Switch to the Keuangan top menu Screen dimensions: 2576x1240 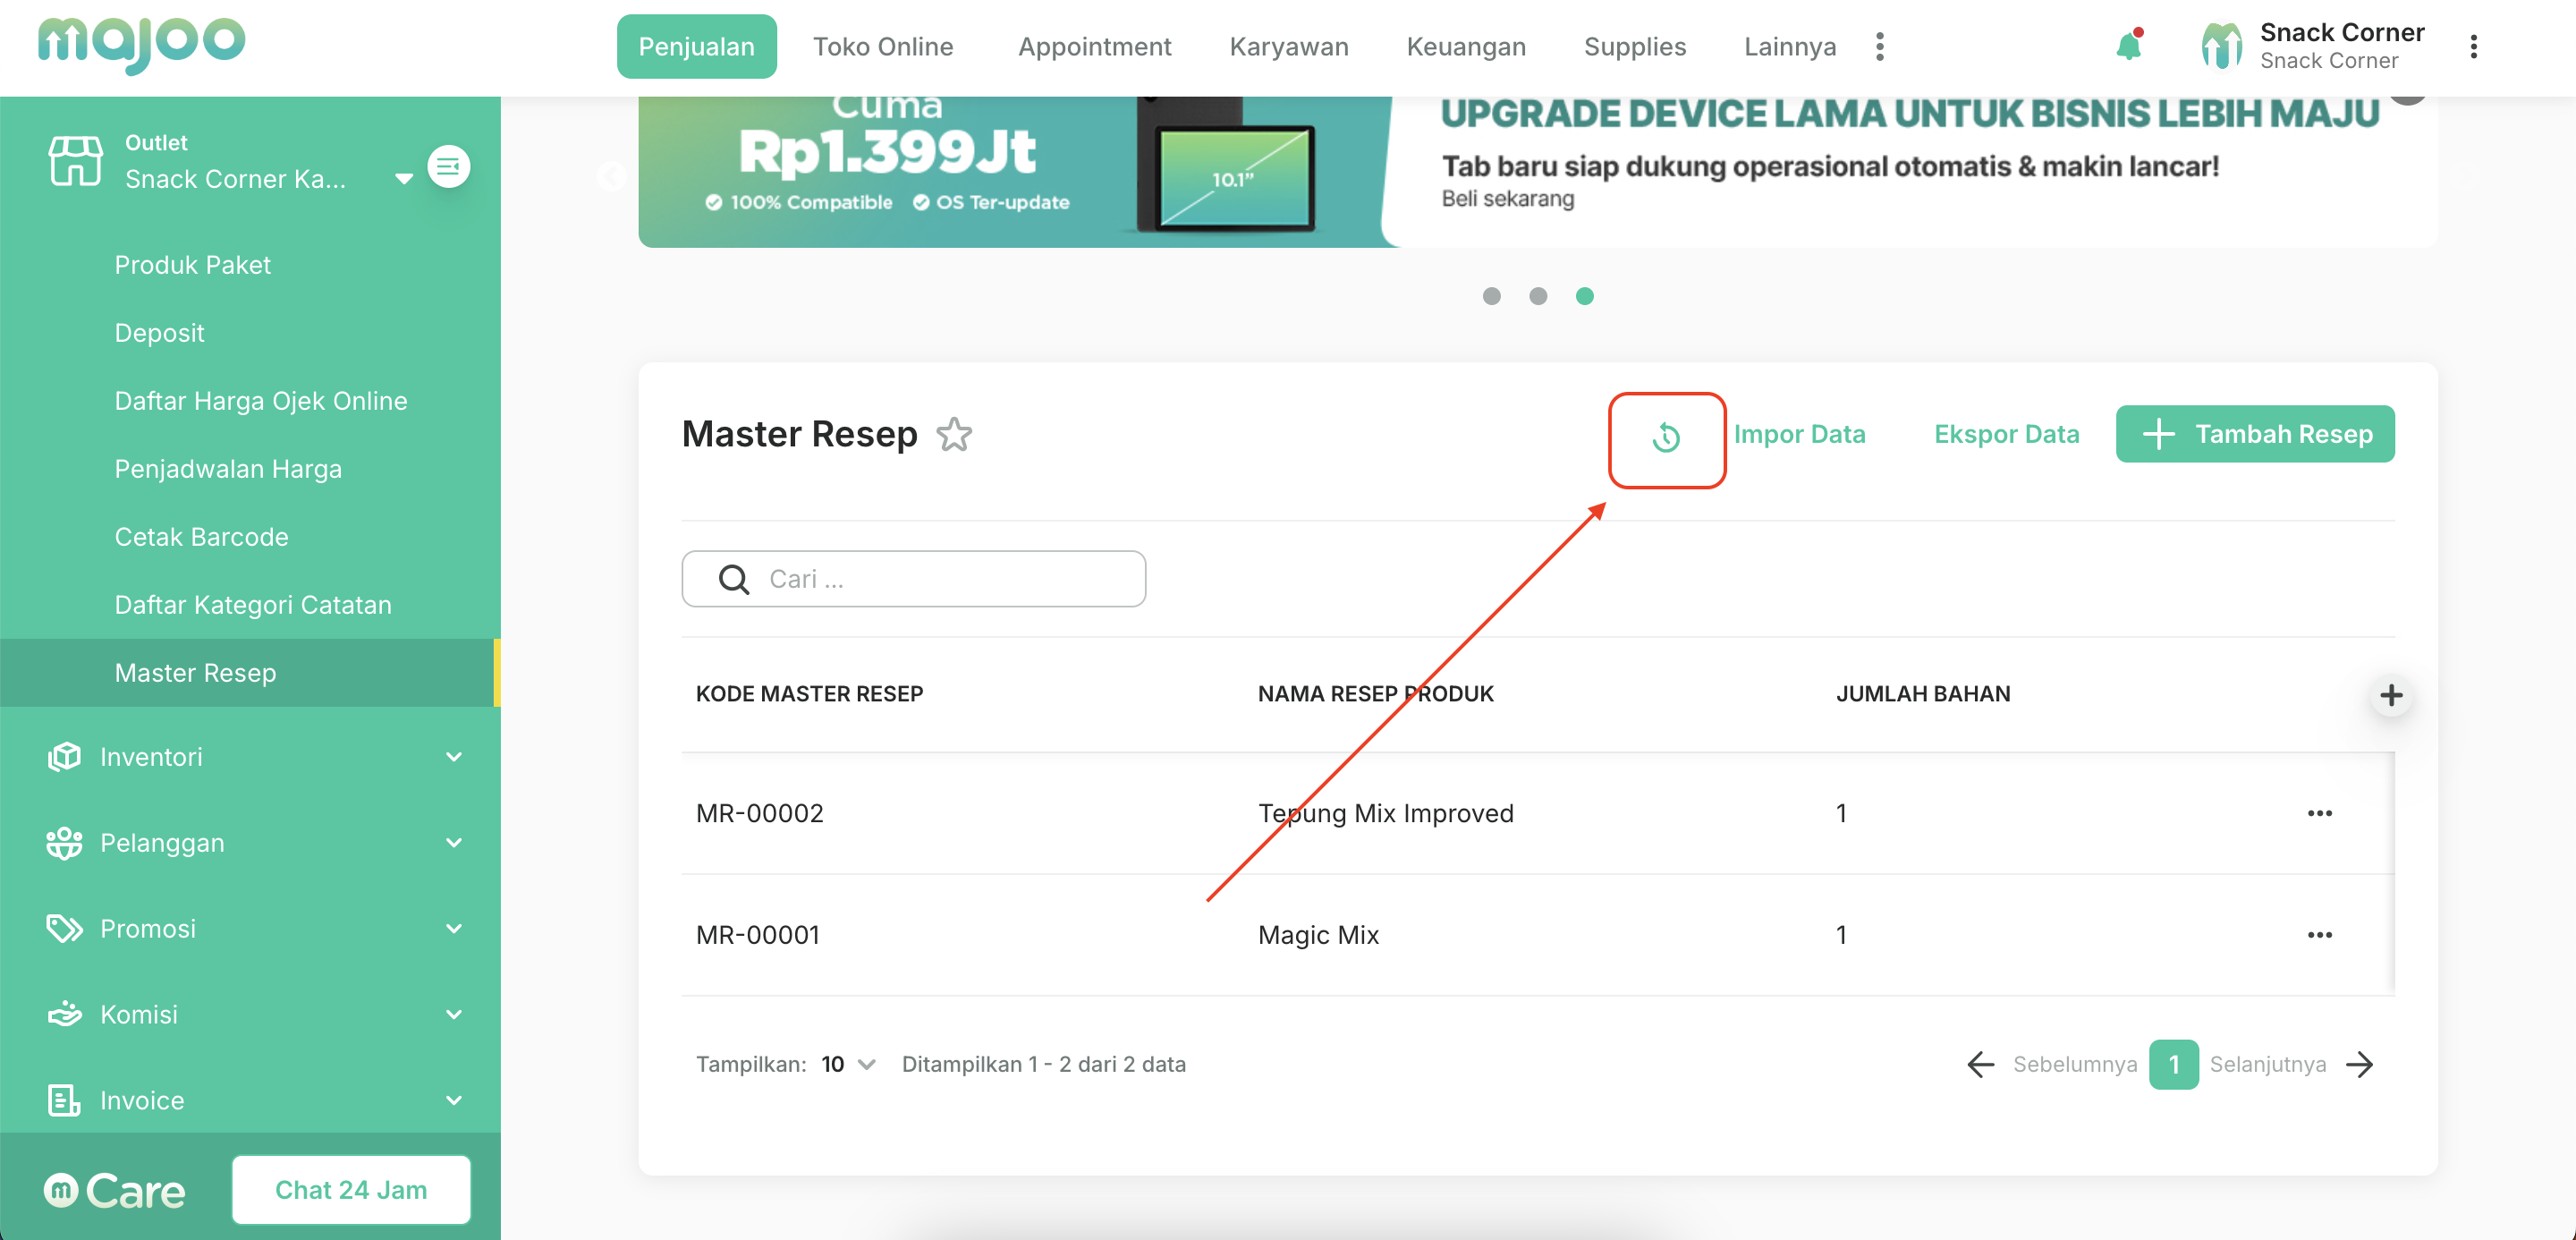click(x=1465, y=47)
